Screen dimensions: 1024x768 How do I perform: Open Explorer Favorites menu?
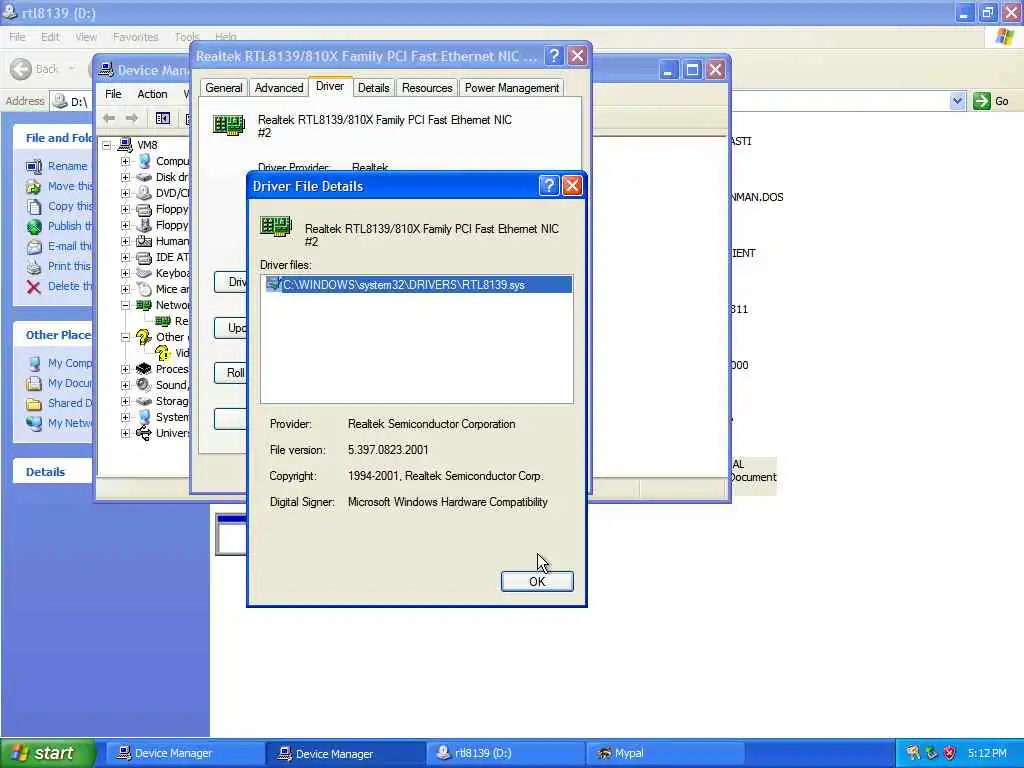click(x=135, y=37)
